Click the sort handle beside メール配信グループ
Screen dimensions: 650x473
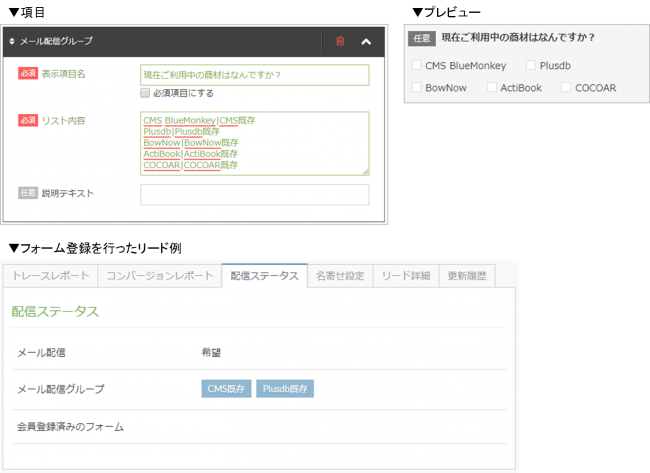tap(12, 41)
